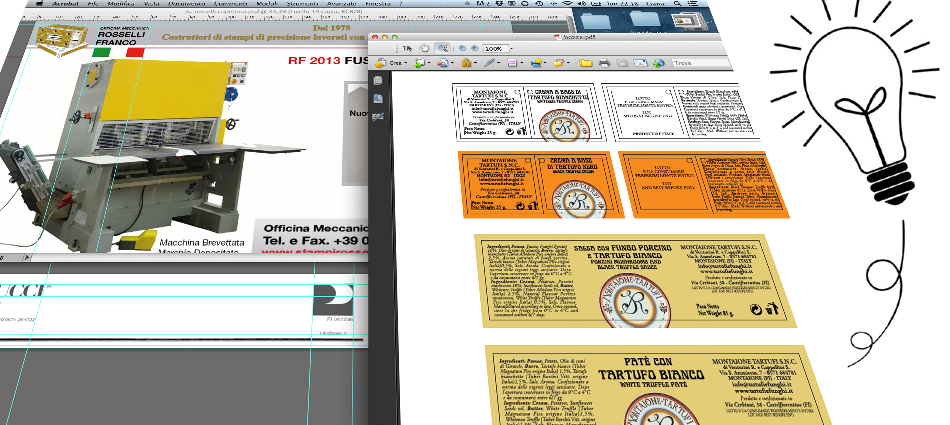Open the Finestra menu

click(378, 4)
